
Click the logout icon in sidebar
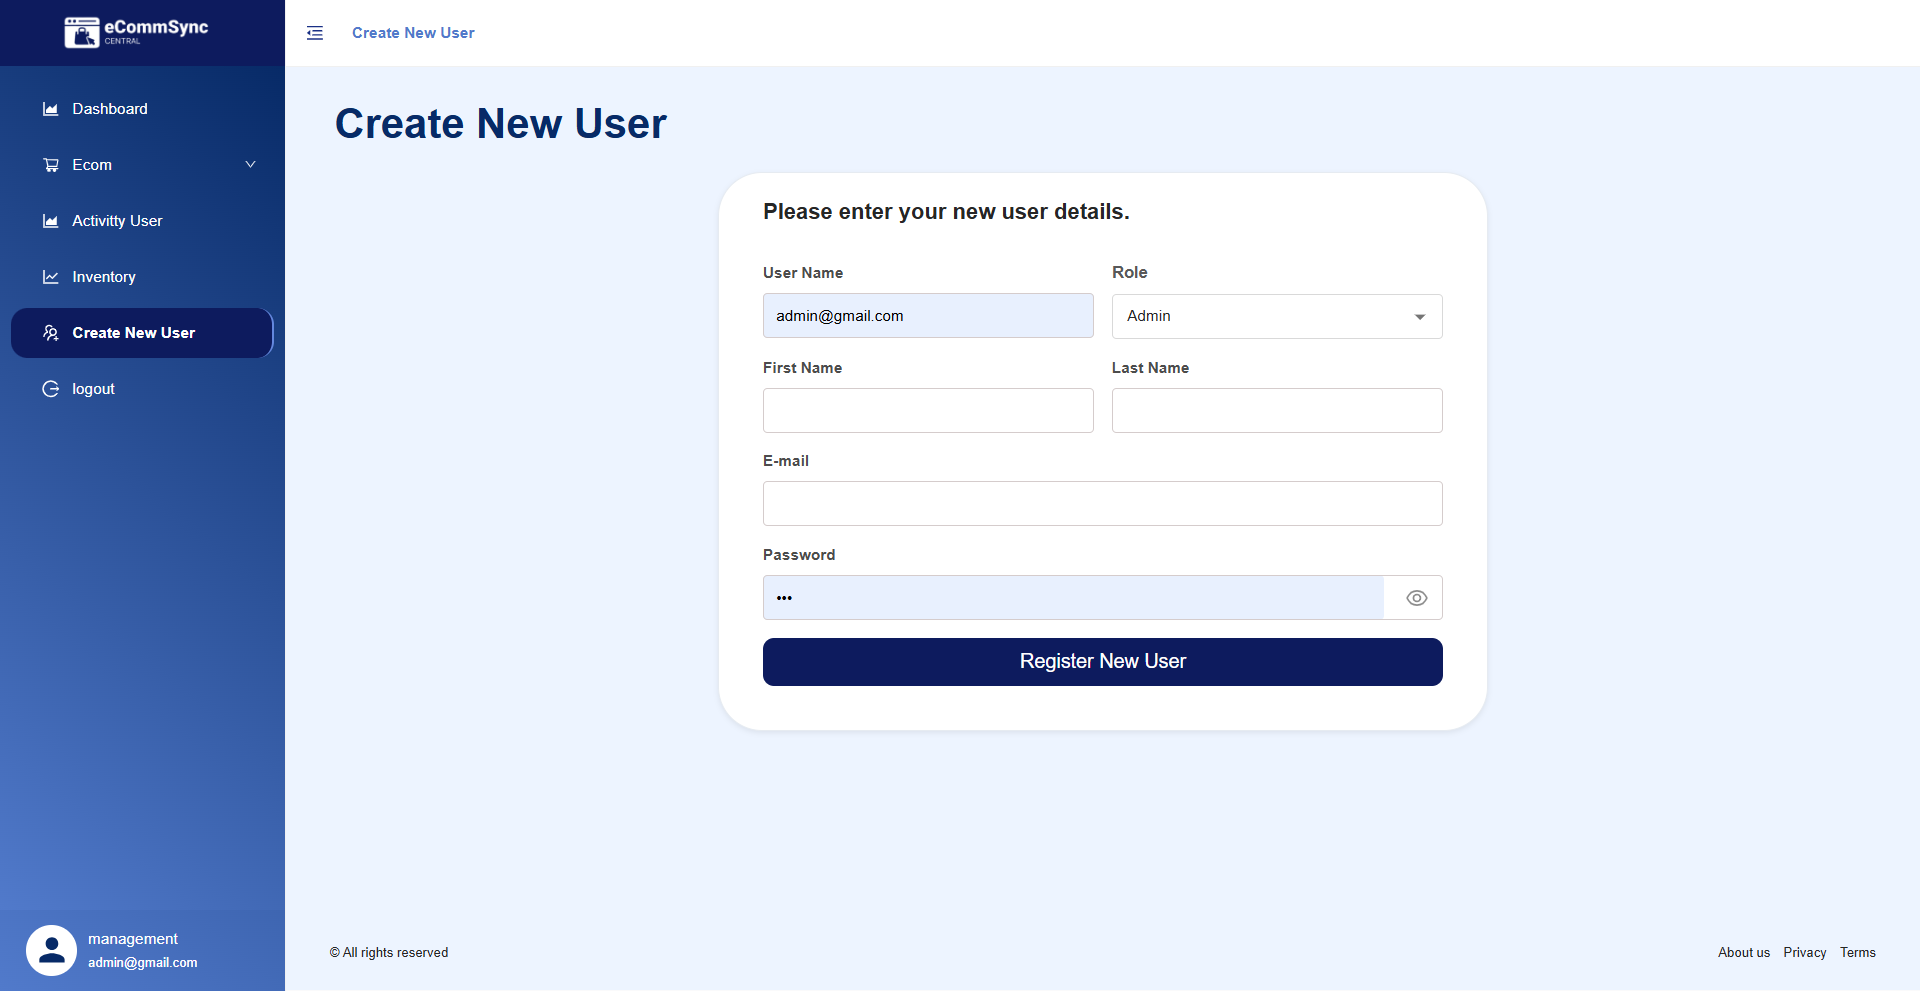click(51, 389)
